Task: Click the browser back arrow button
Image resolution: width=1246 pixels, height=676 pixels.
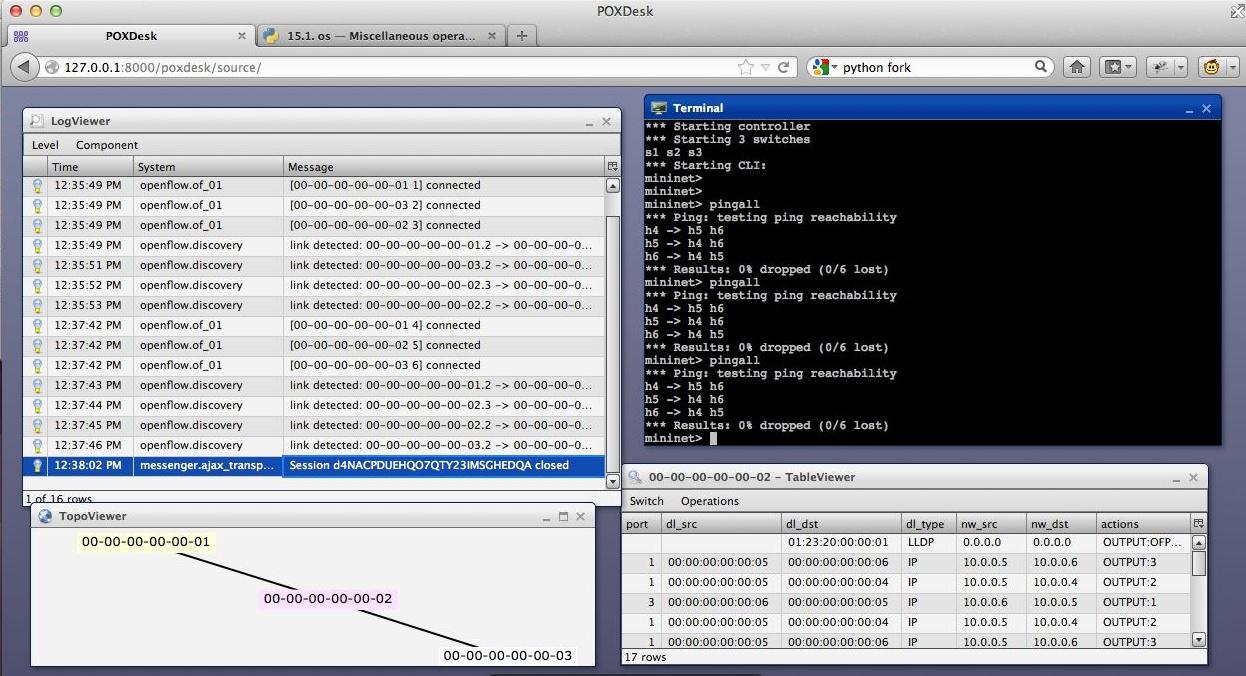Action: pyautogui.click(x=25, y=67)
